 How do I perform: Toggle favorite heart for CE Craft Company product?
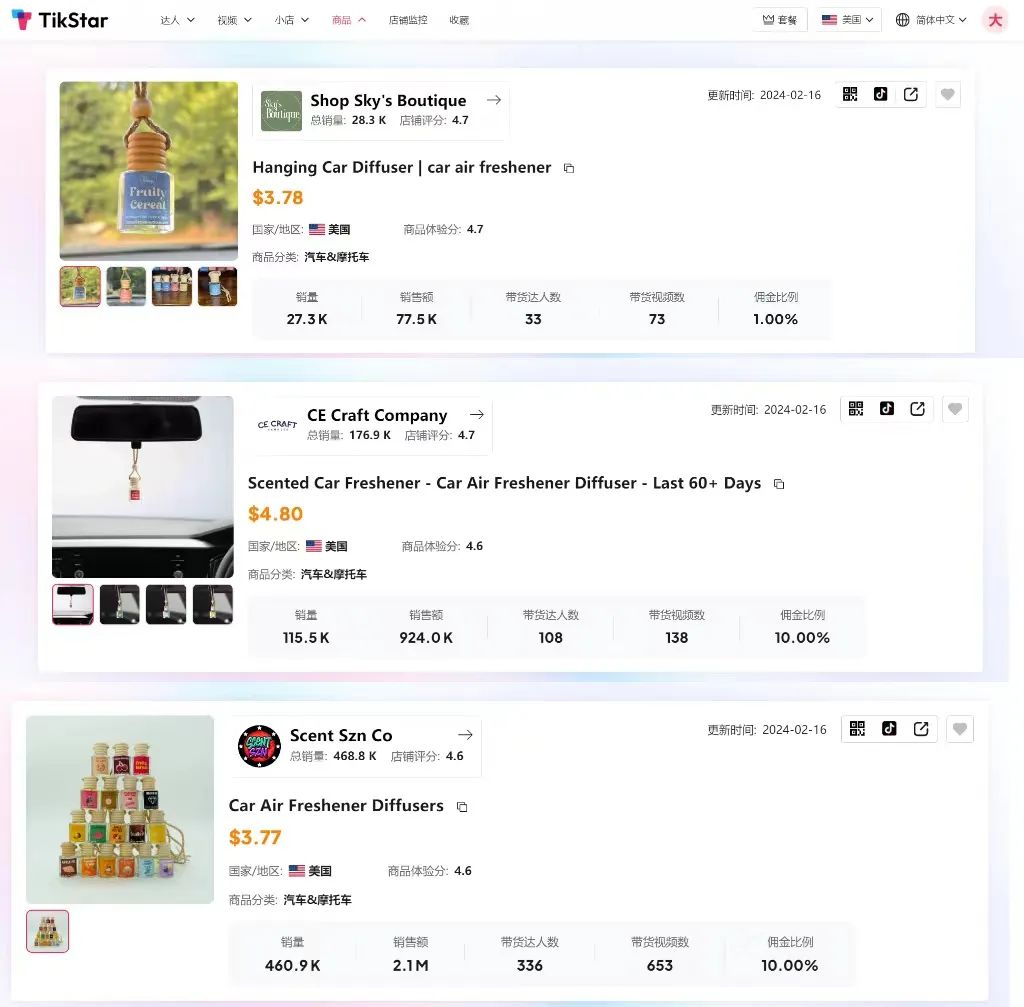click(x=955, y=409)
